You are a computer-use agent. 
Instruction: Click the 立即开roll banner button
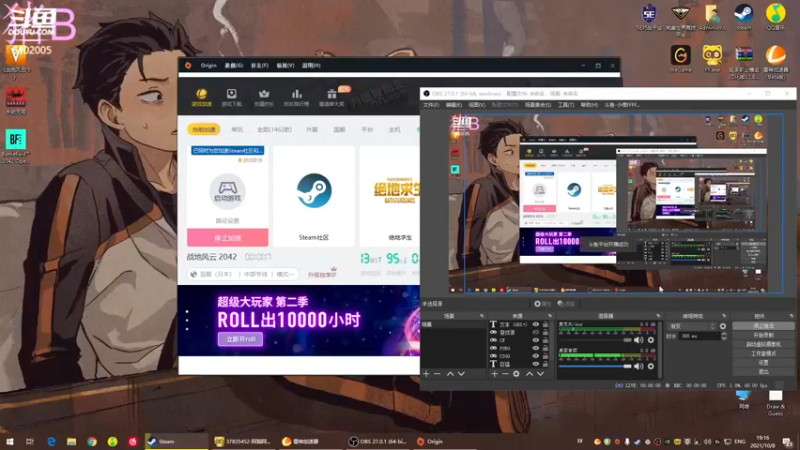pyautogui.click(x=240, y=339)
